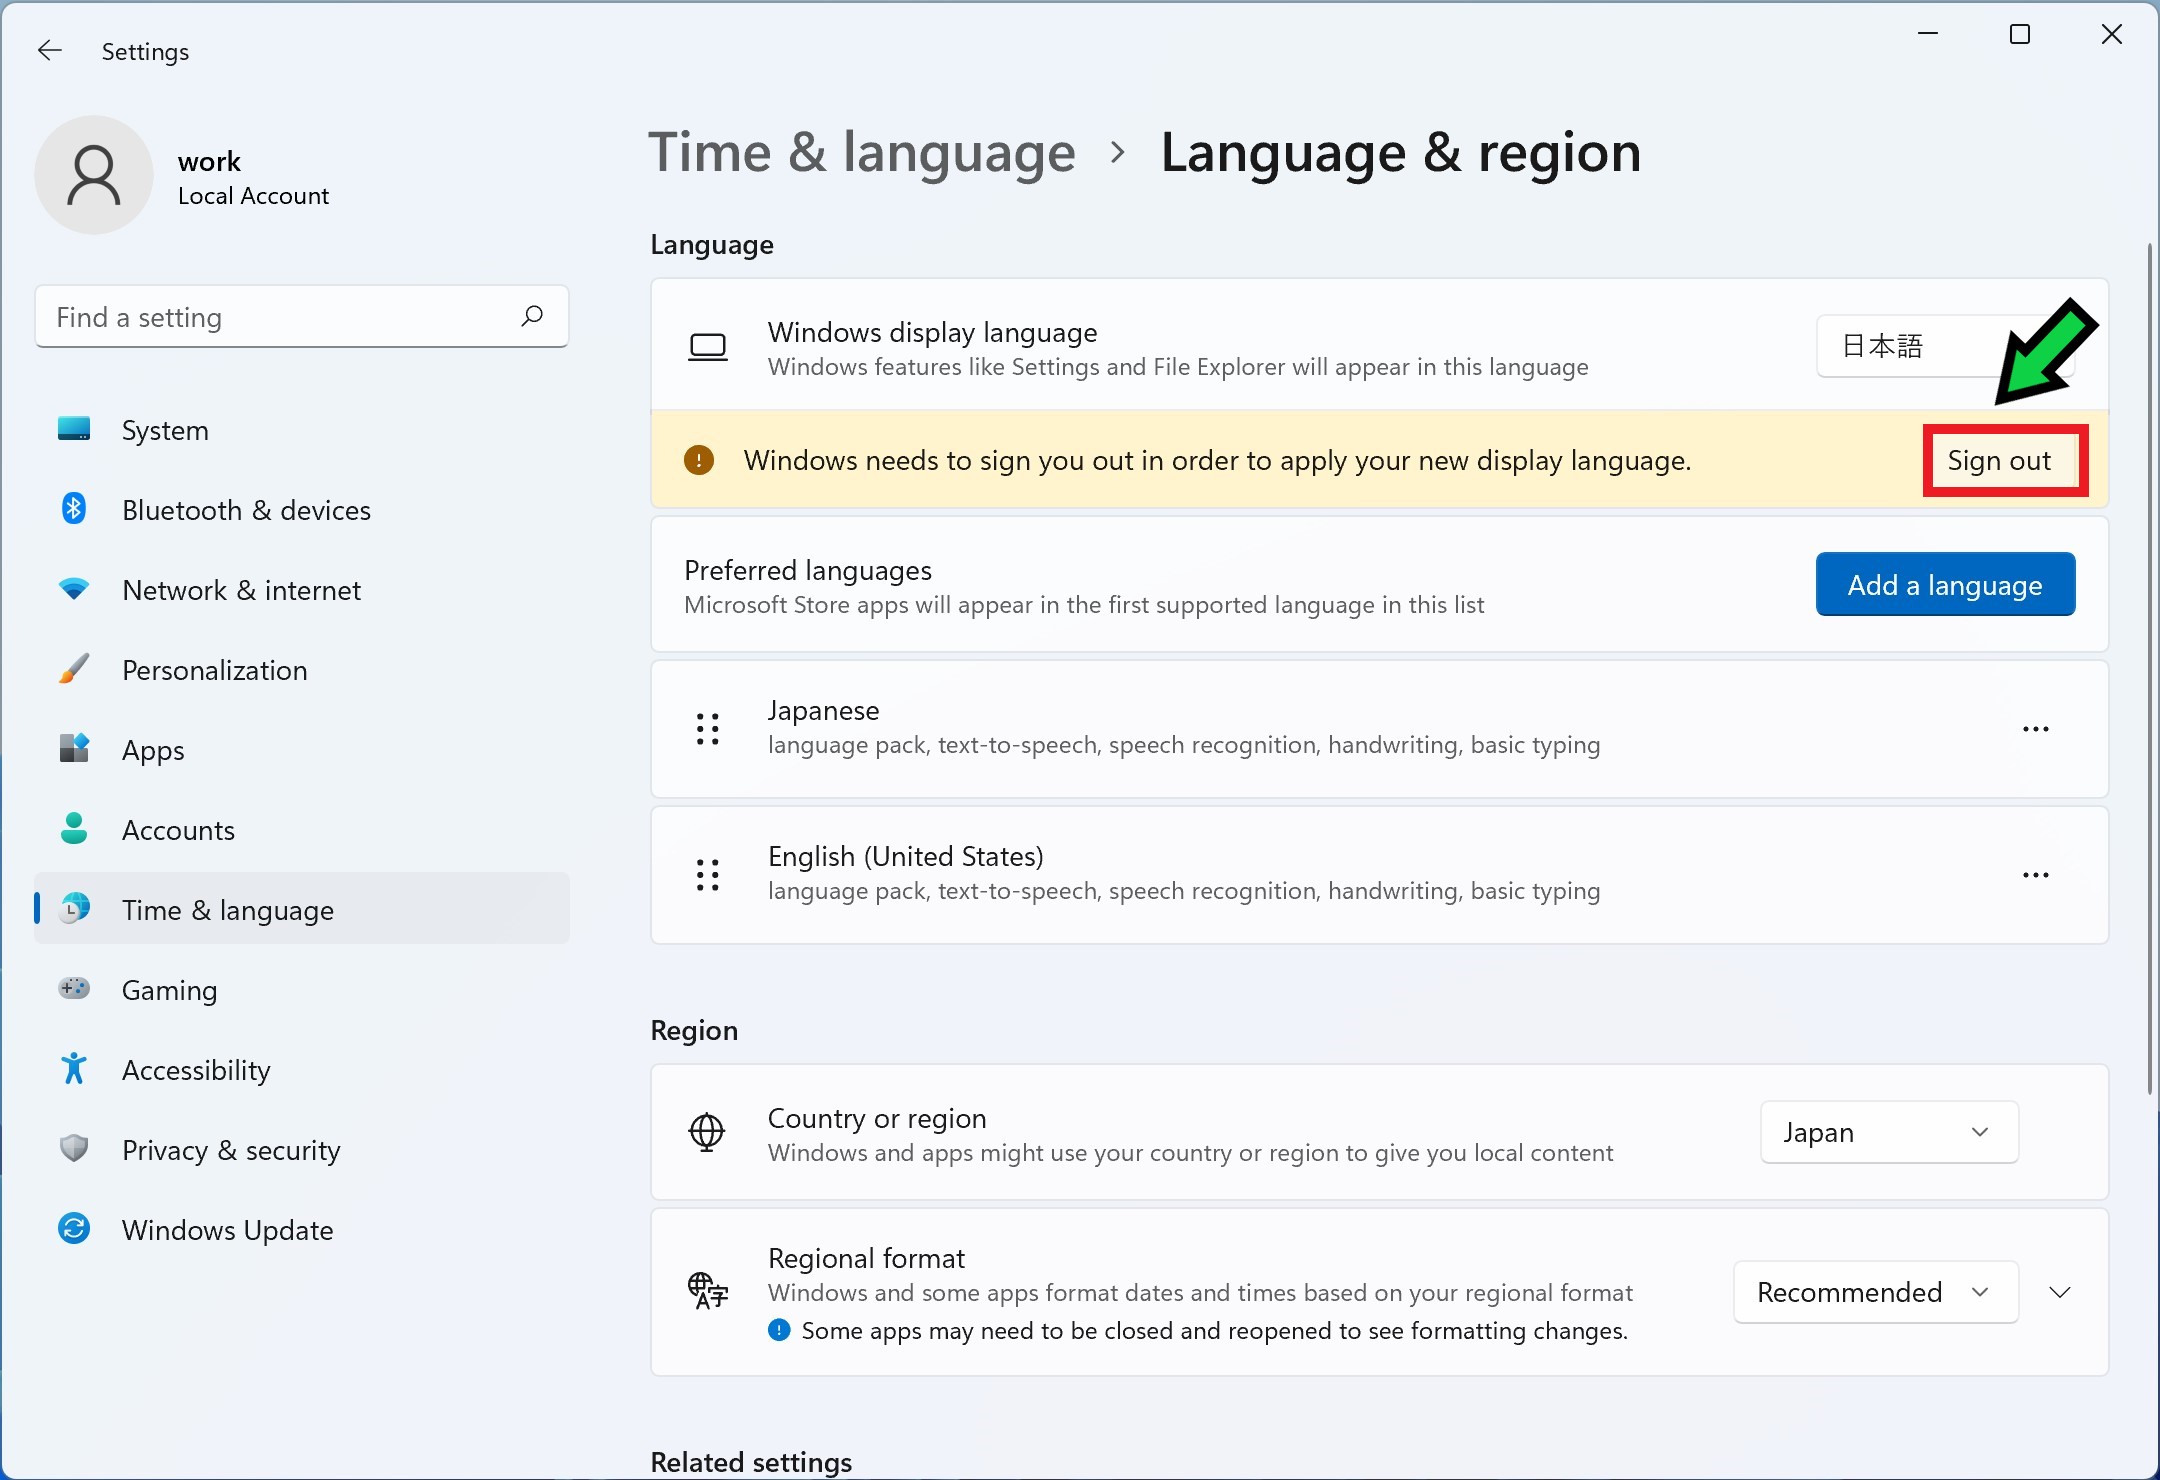Go to Time & language breadcrumb
2160x1480 pixels.
[862, 153]
